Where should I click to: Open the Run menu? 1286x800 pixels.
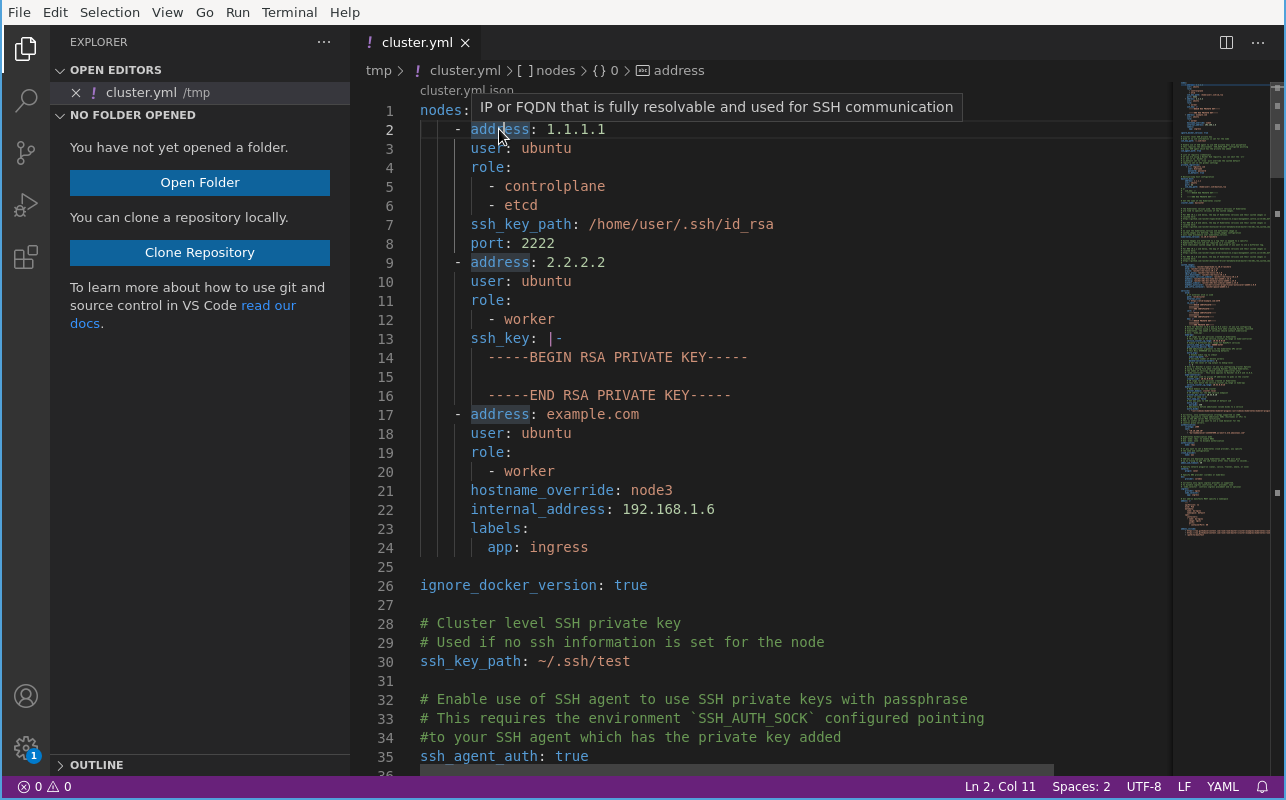238,12
